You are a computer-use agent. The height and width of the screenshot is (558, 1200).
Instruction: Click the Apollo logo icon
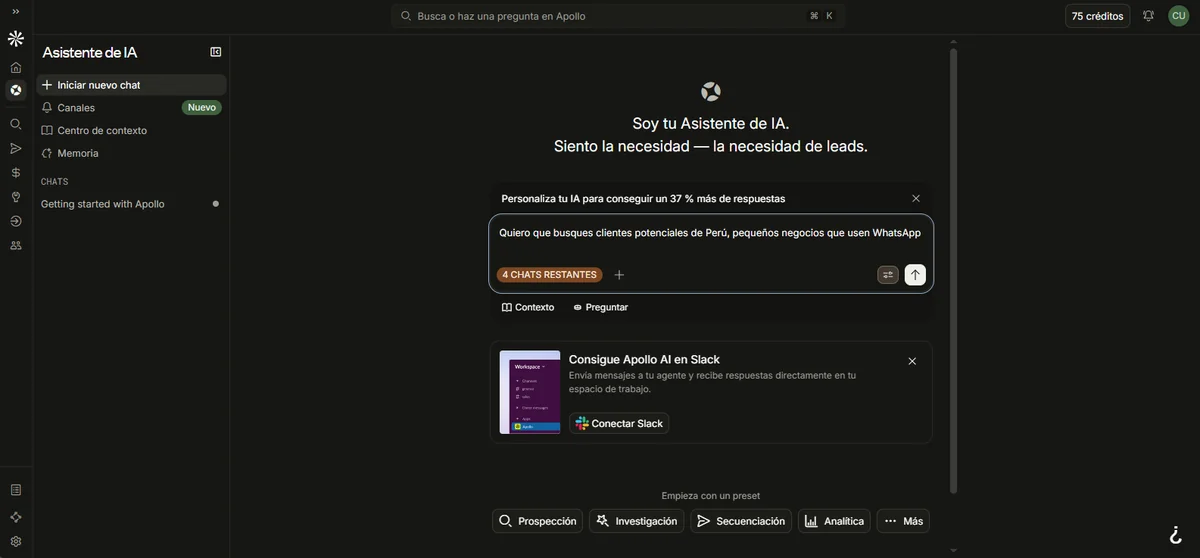pos(15,38)
